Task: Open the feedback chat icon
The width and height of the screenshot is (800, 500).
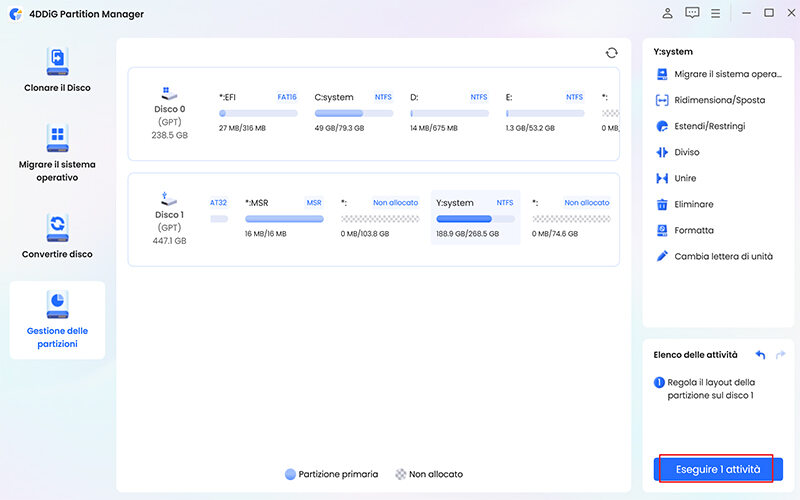Action: (x=692, y=13)
